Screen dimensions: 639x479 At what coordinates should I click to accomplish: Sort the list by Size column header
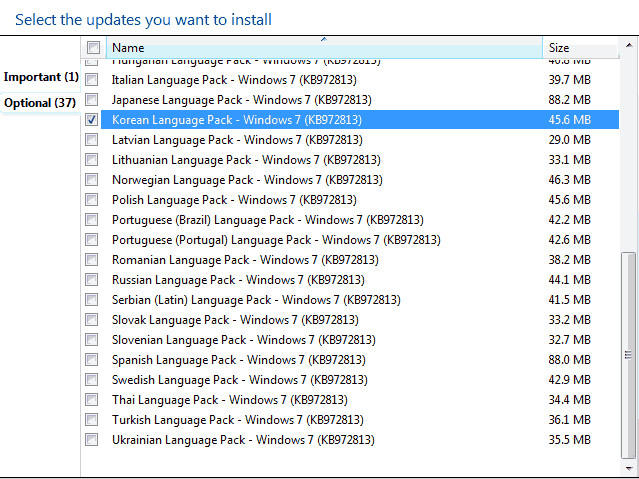coord(580,48)
